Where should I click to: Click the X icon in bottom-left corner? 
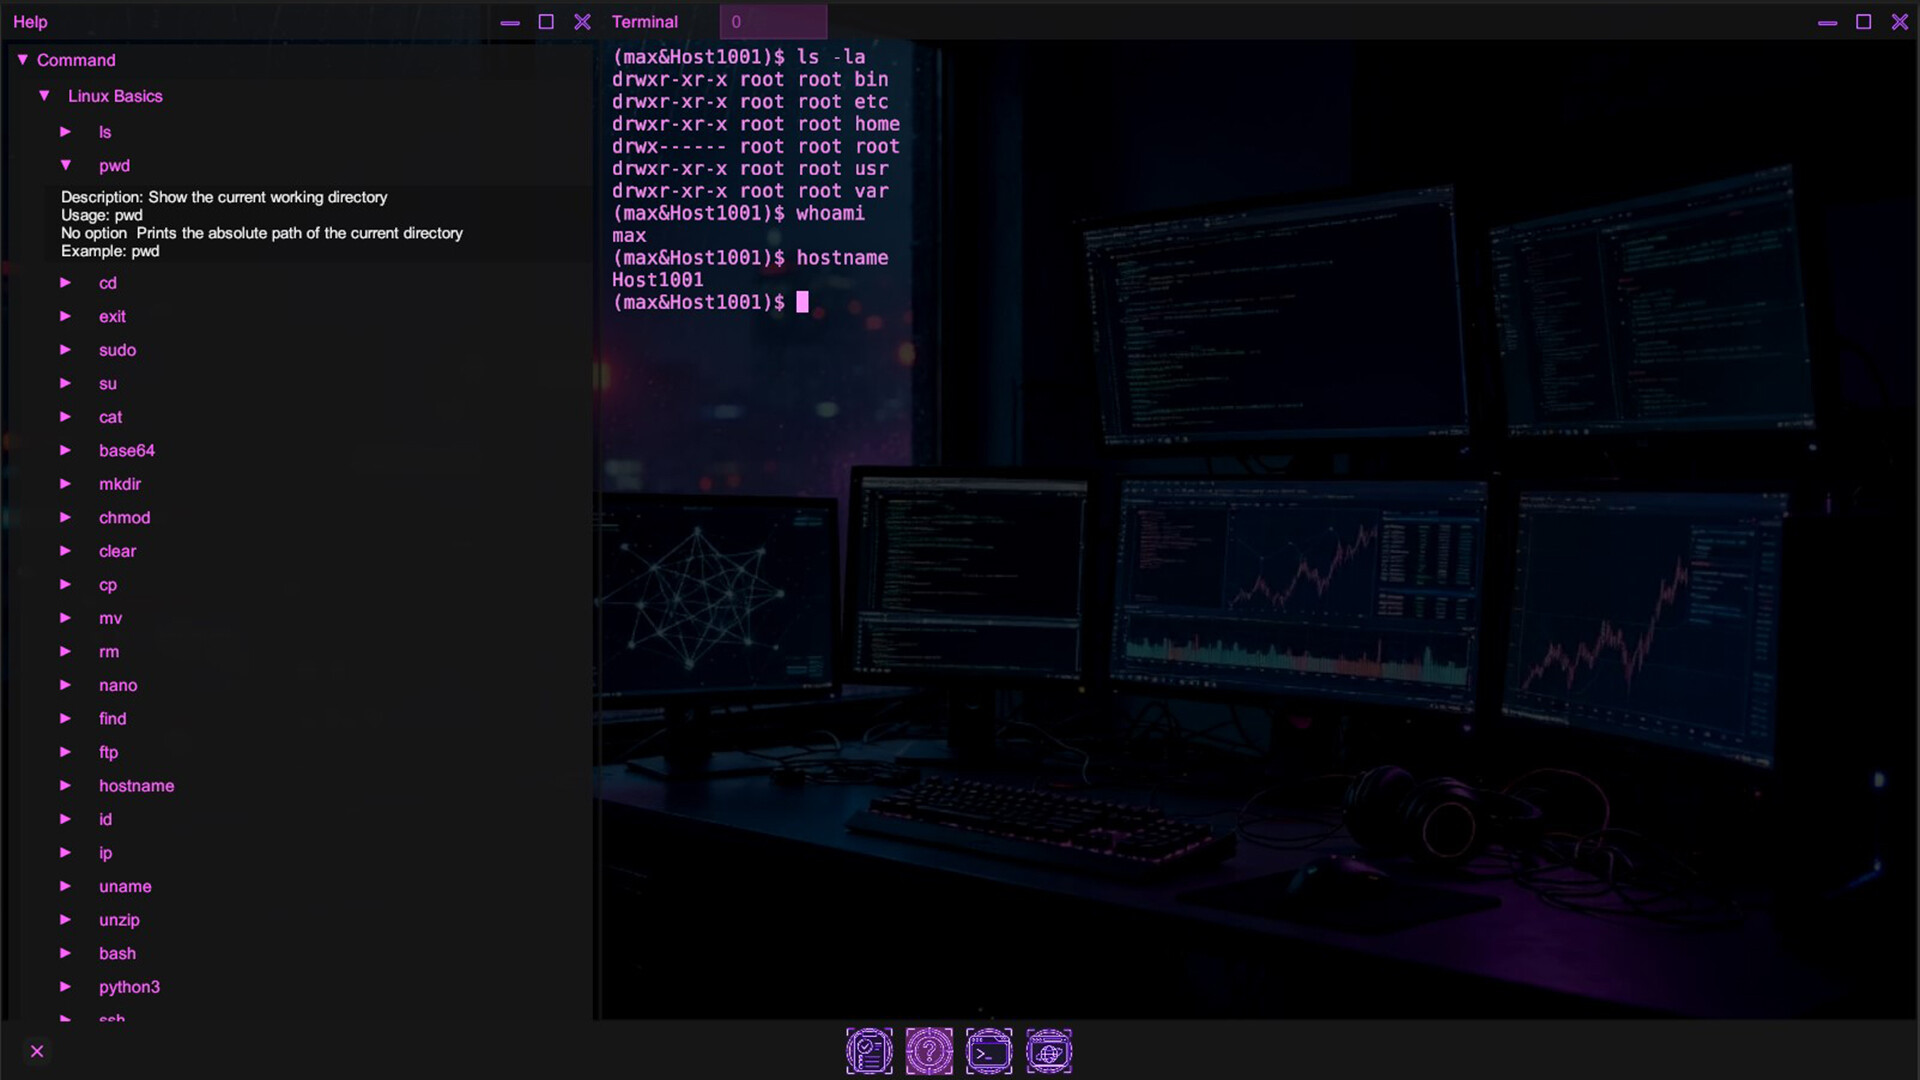tap(37, 1051)
